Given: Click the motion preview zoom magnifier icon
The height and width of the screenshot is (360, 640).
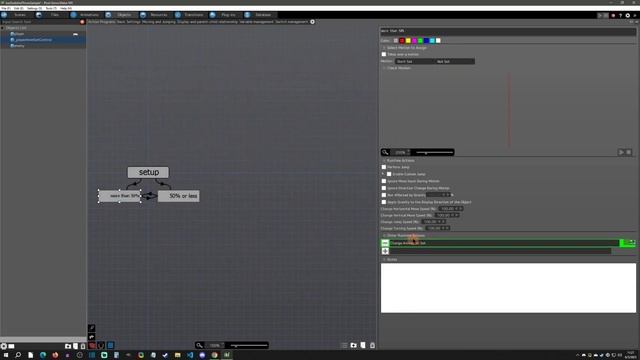Looking at the screenshot, I should coord(385,152).
